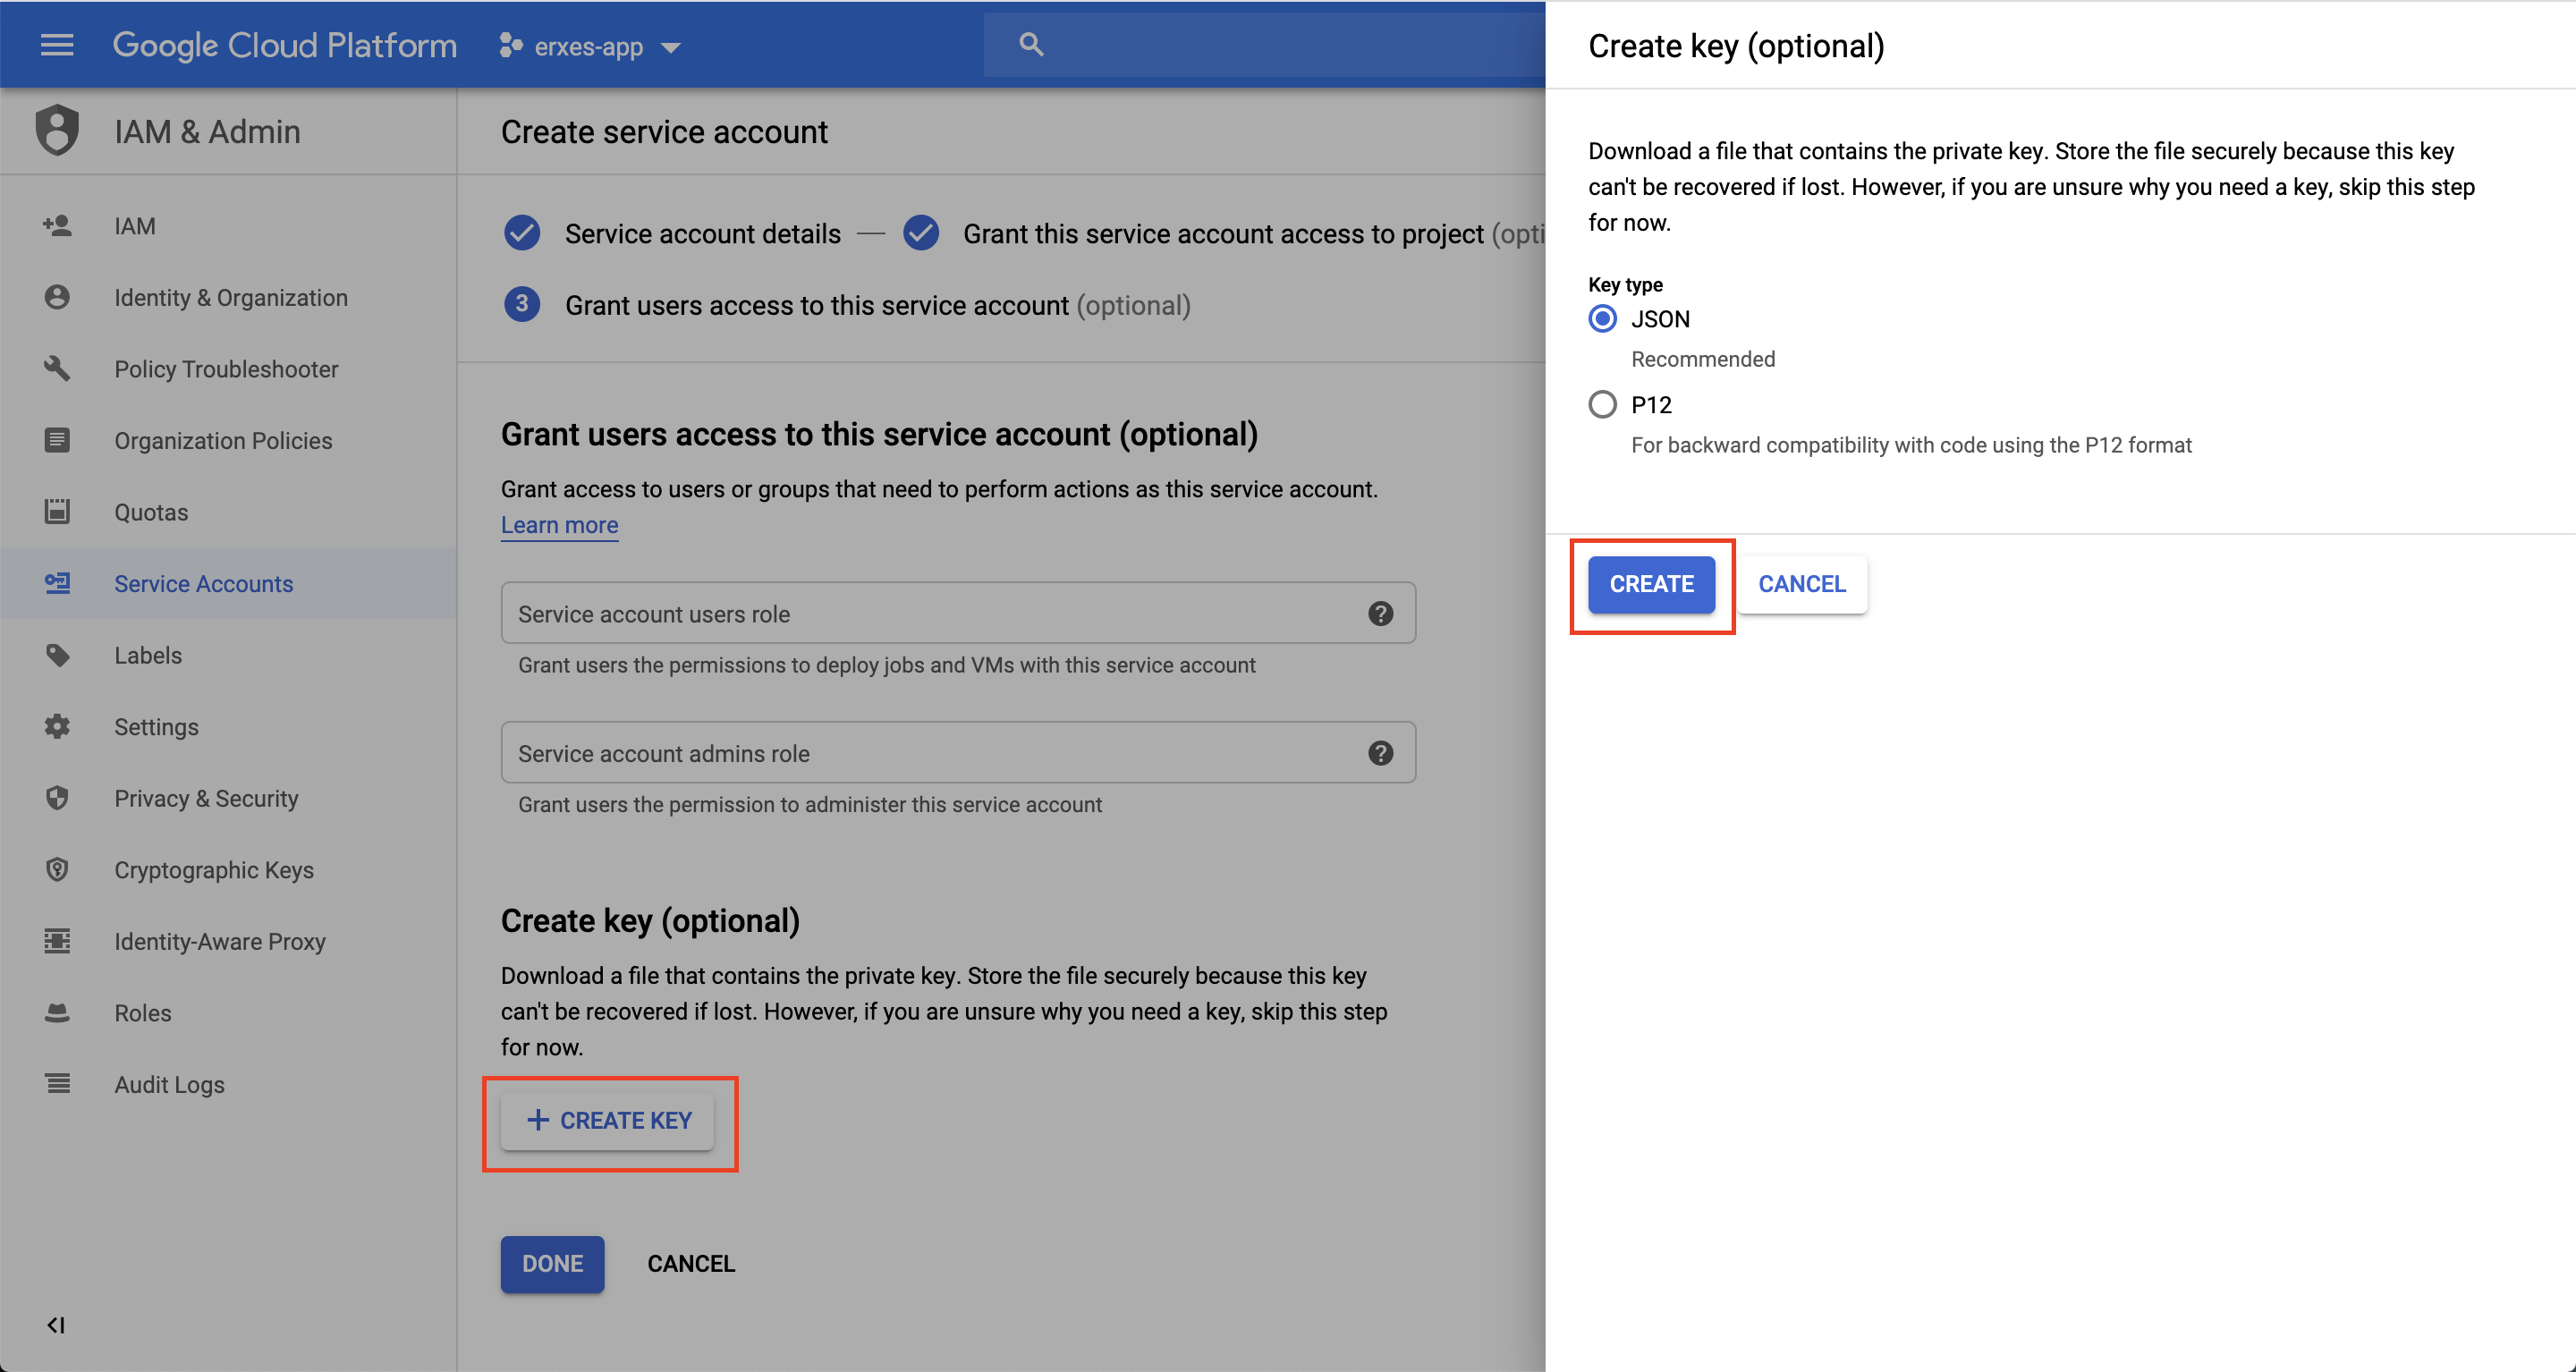Click the IAM & Admin shield icon
The image size is (2576, 1372).
point(57,131)
